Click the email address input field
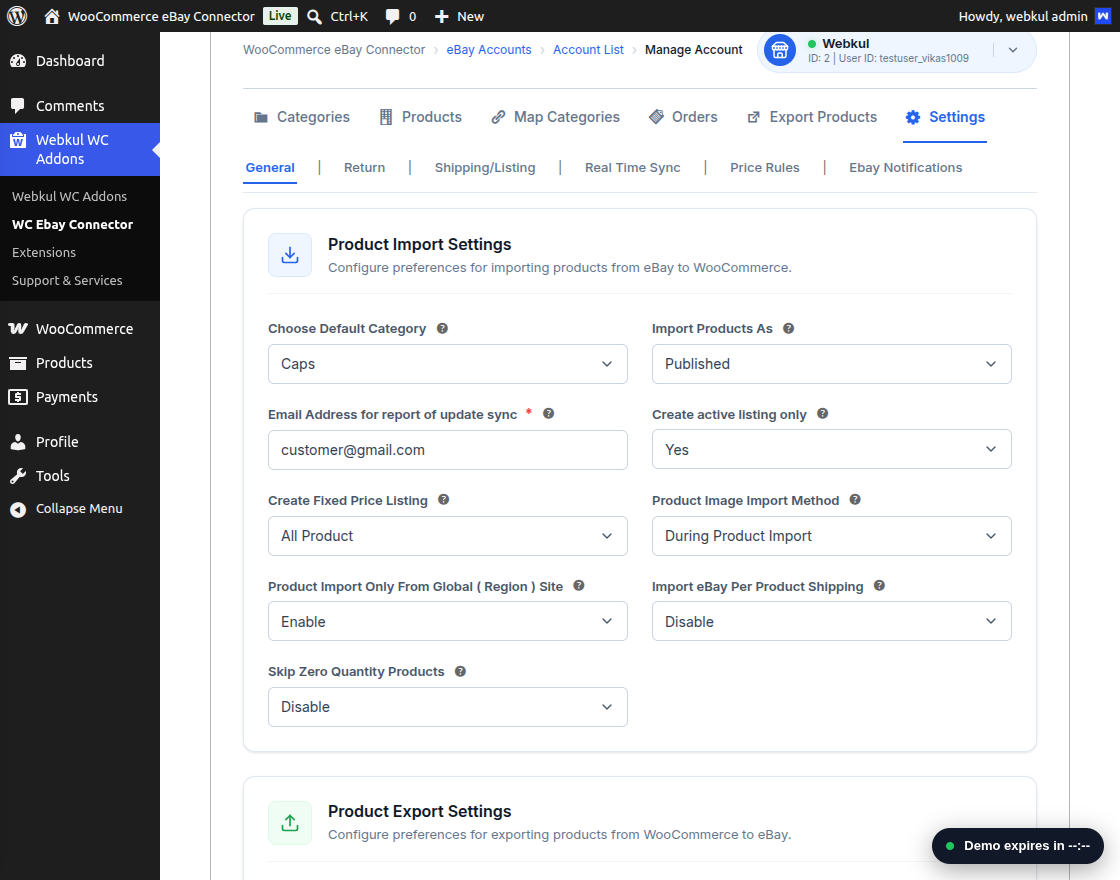The image size is (1120, 880). click(448, 450)
